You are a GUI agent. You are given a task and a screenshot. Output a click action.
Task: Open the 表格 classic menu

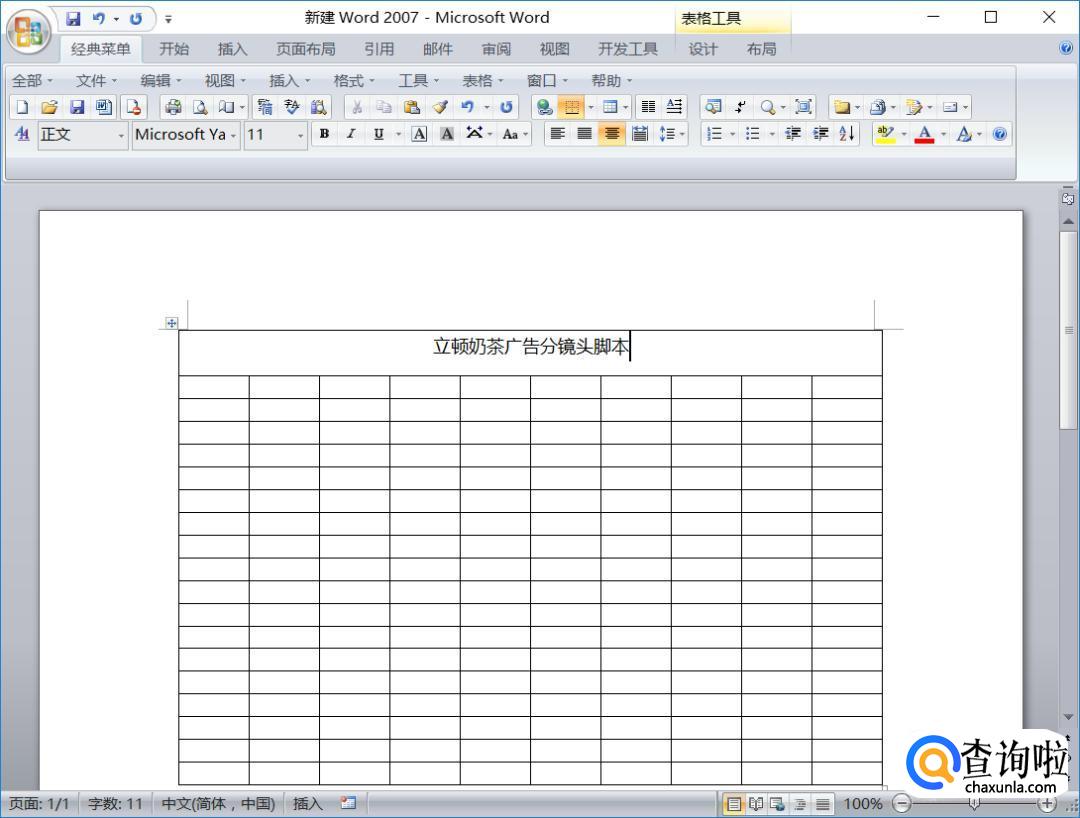483,81
